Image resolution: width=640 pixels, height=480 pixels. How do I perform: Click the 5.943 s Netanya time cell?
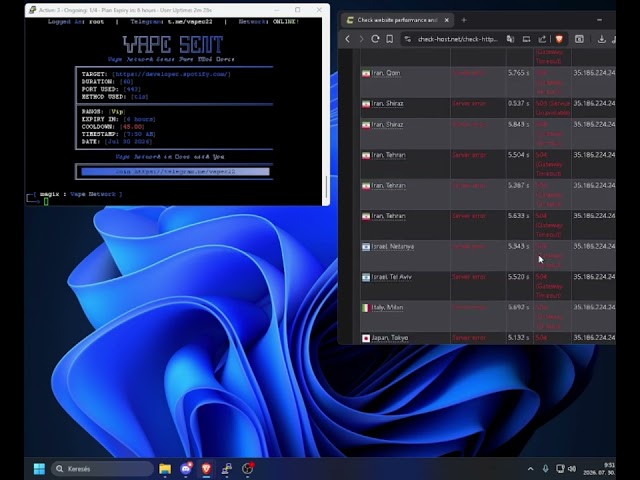(518, 247)
